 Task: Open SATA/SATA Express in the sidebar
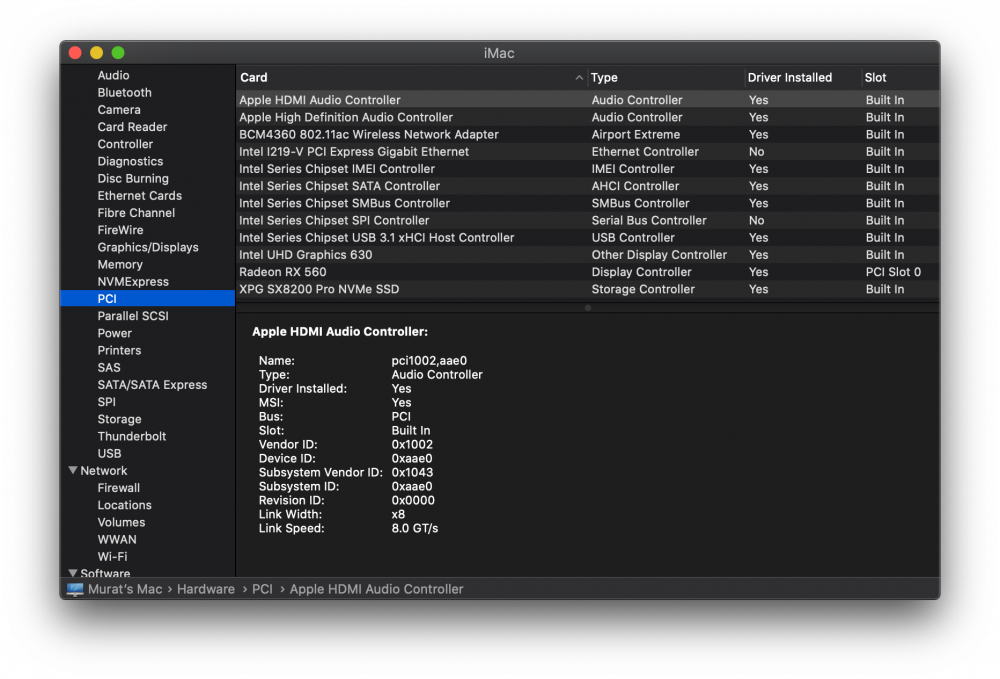[x=152, y=385]
